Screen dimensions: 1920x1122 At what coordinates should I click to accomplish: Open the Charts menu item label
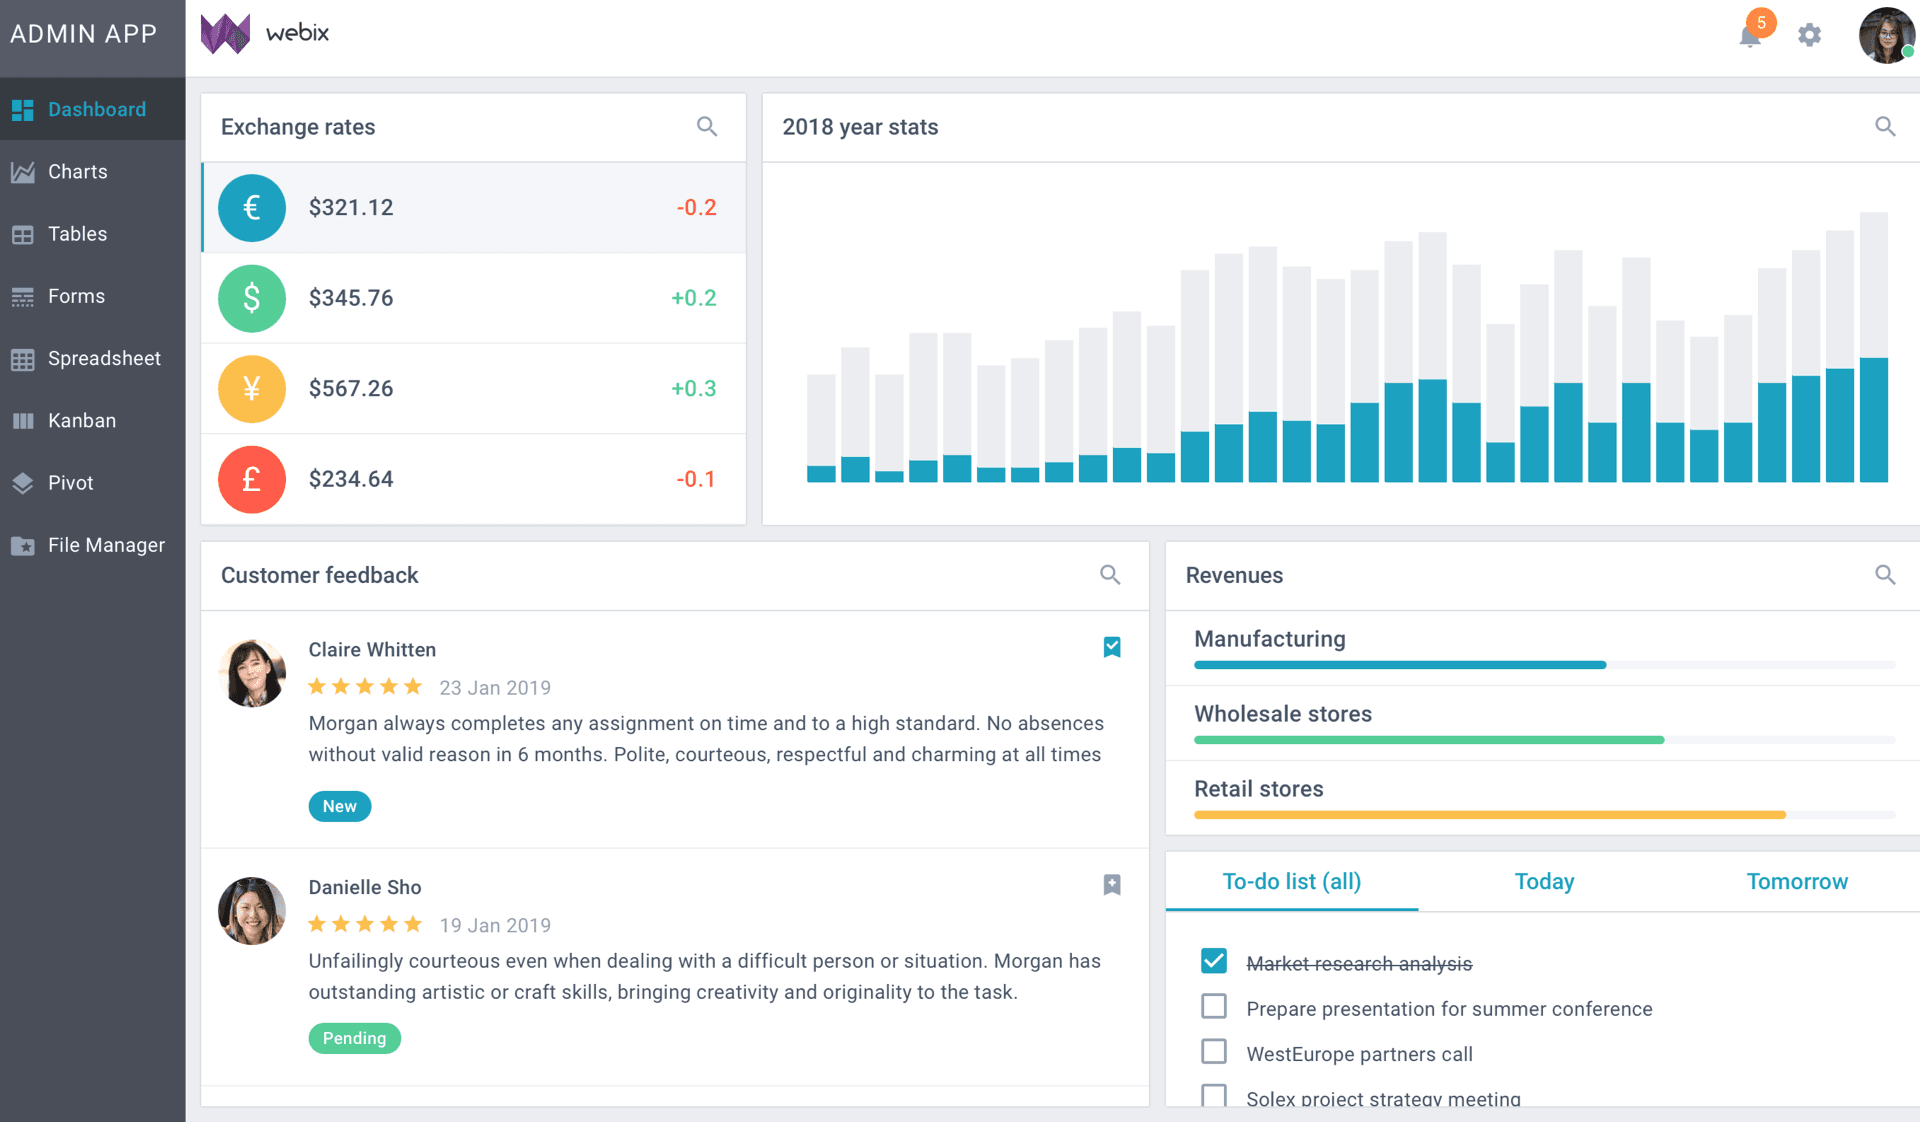point(78,172)
